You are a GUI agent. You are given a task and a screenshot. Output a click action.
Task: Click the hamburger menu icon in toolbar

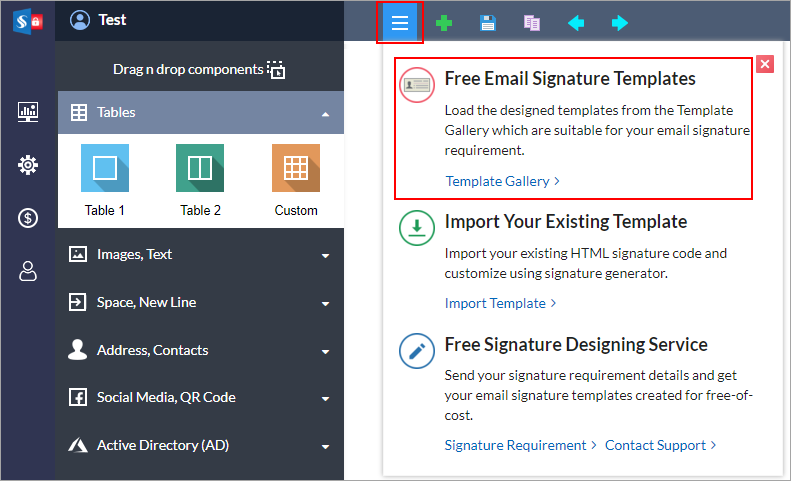[x=400, y=23]
